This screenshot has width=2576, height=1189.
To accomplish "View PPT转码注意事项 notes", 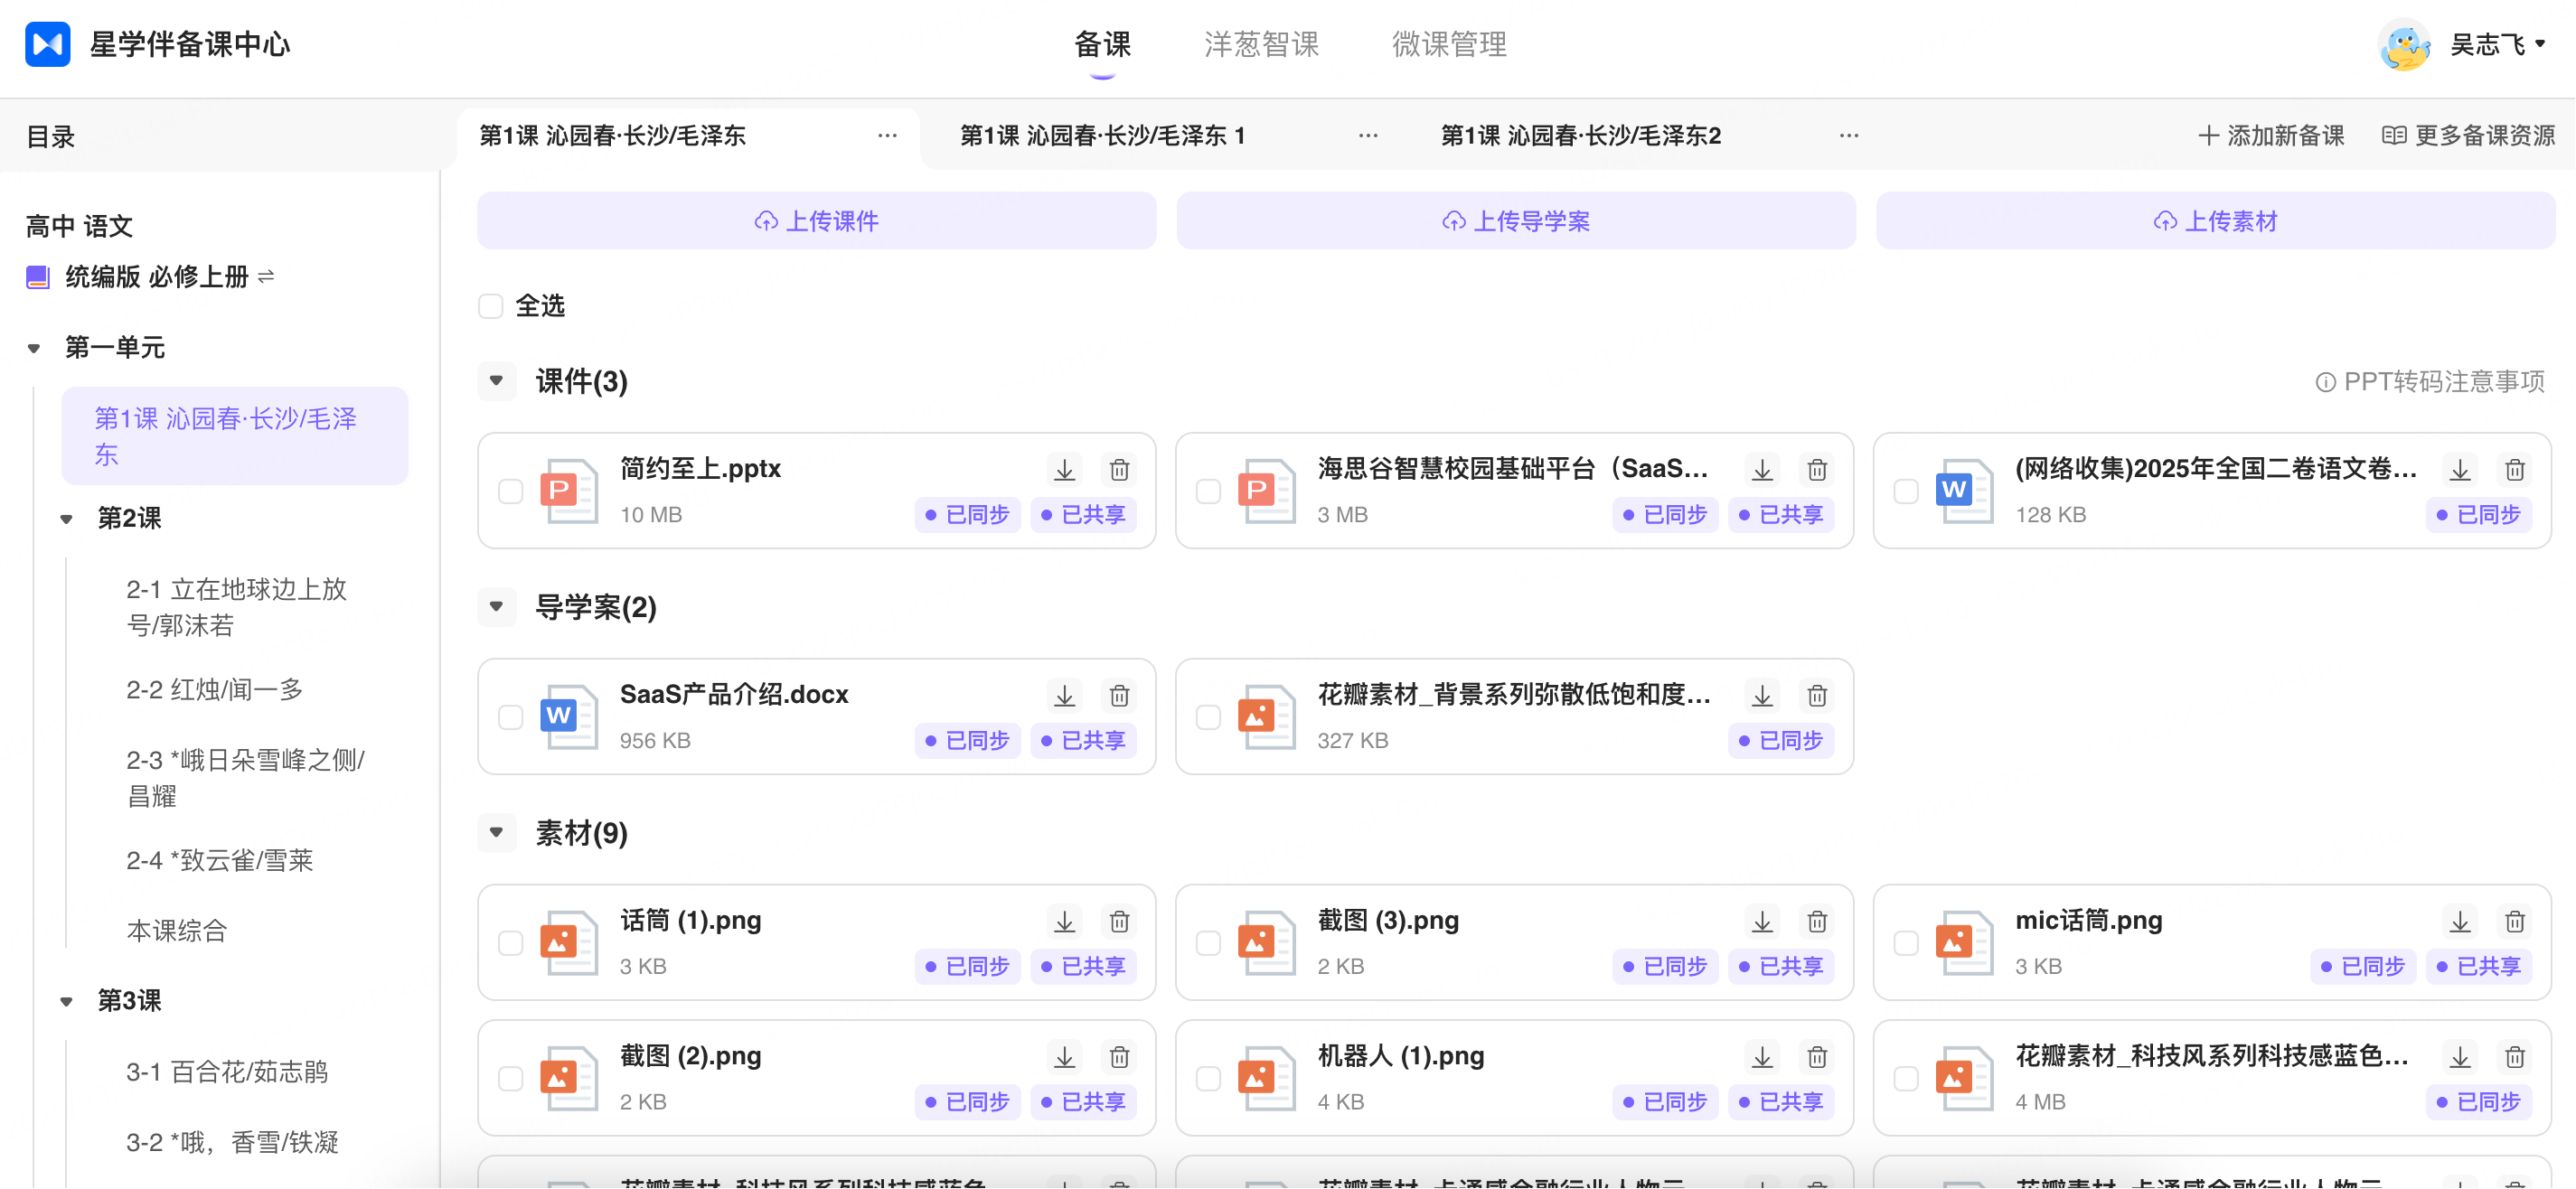I will tap(2430, 381).
